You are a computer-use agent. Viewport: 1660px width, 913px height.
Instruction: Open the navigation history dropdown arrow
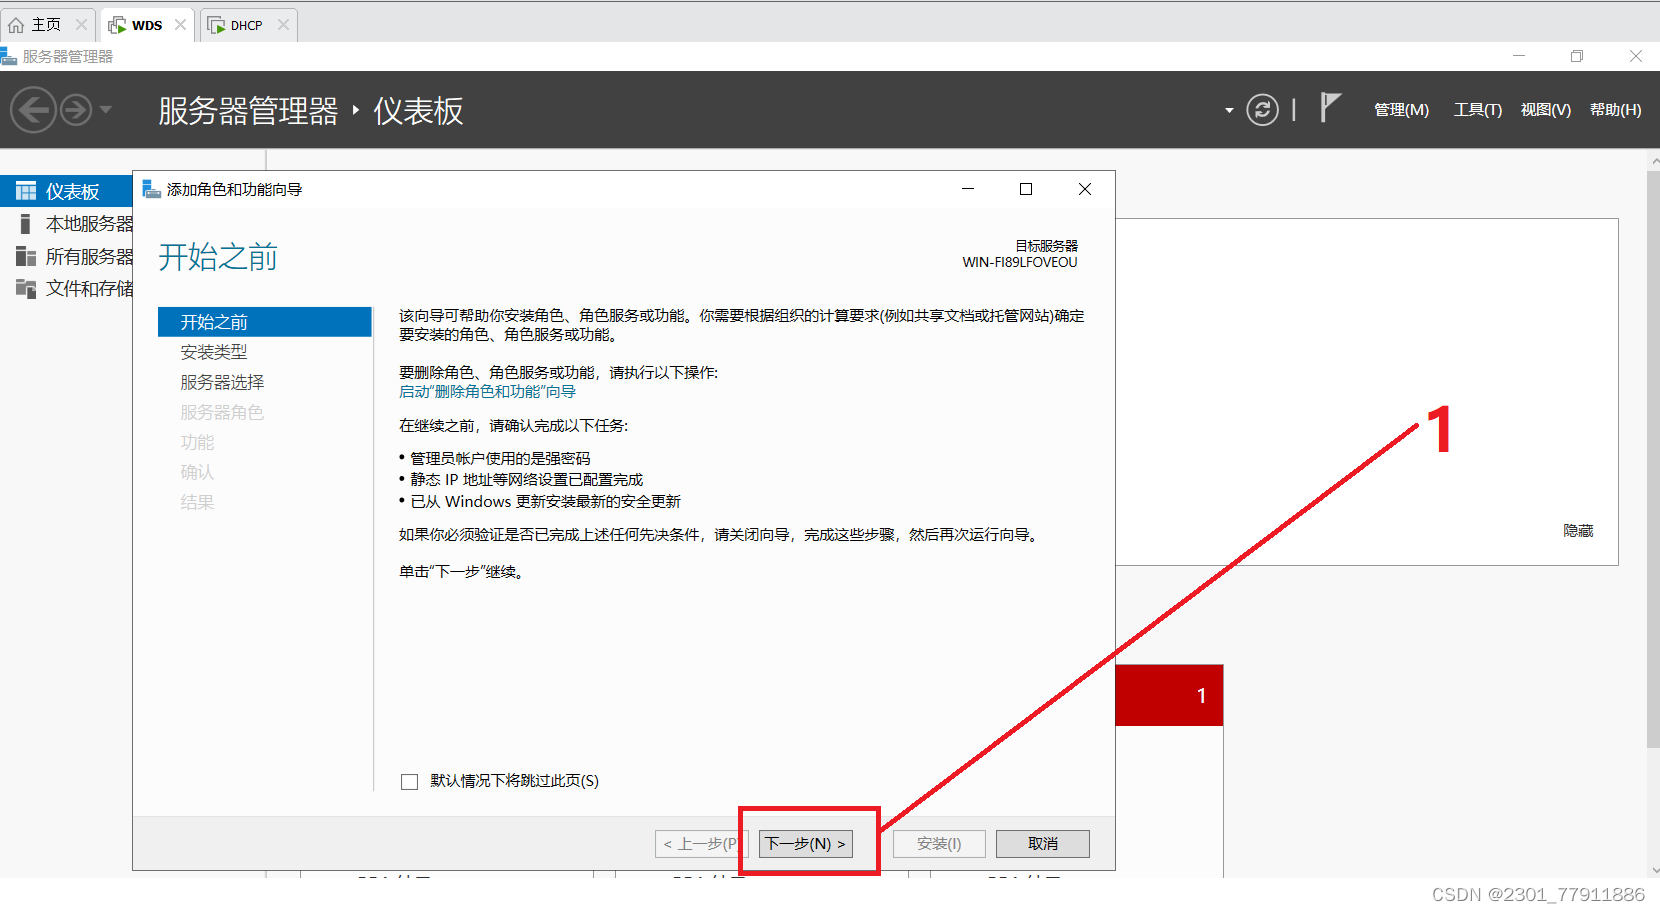coord(106,109)
